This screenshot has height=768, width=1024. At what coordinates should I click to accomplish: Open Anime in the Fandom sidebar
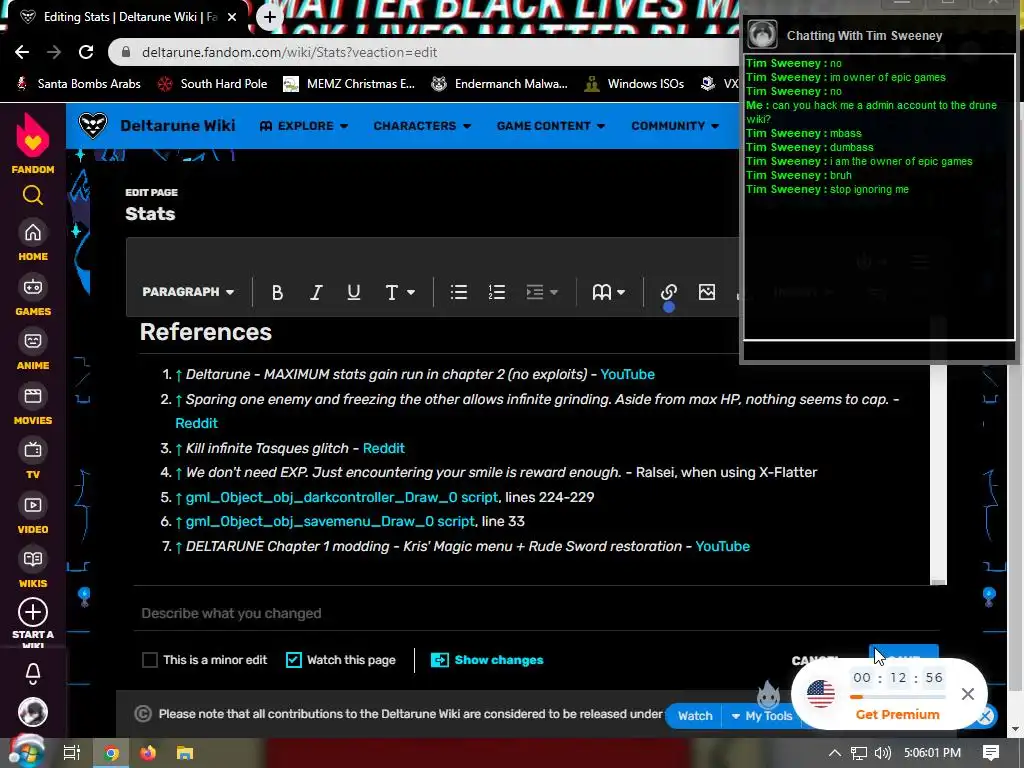click(33, 350)
